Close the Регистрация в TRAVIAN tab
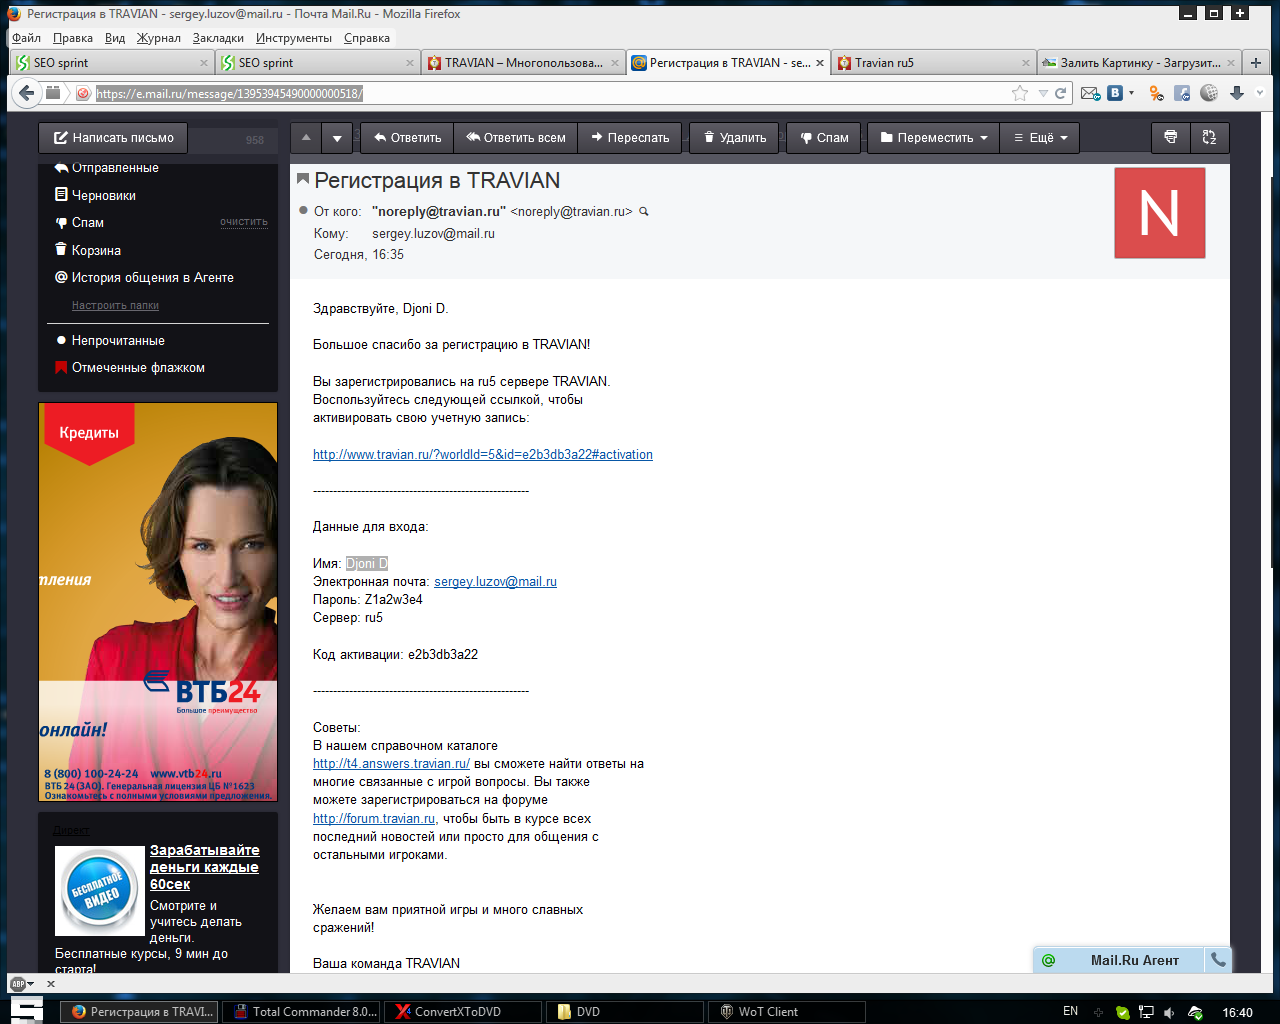Viewport: 1280px width, 1024px height. click(x=820, y=63)
